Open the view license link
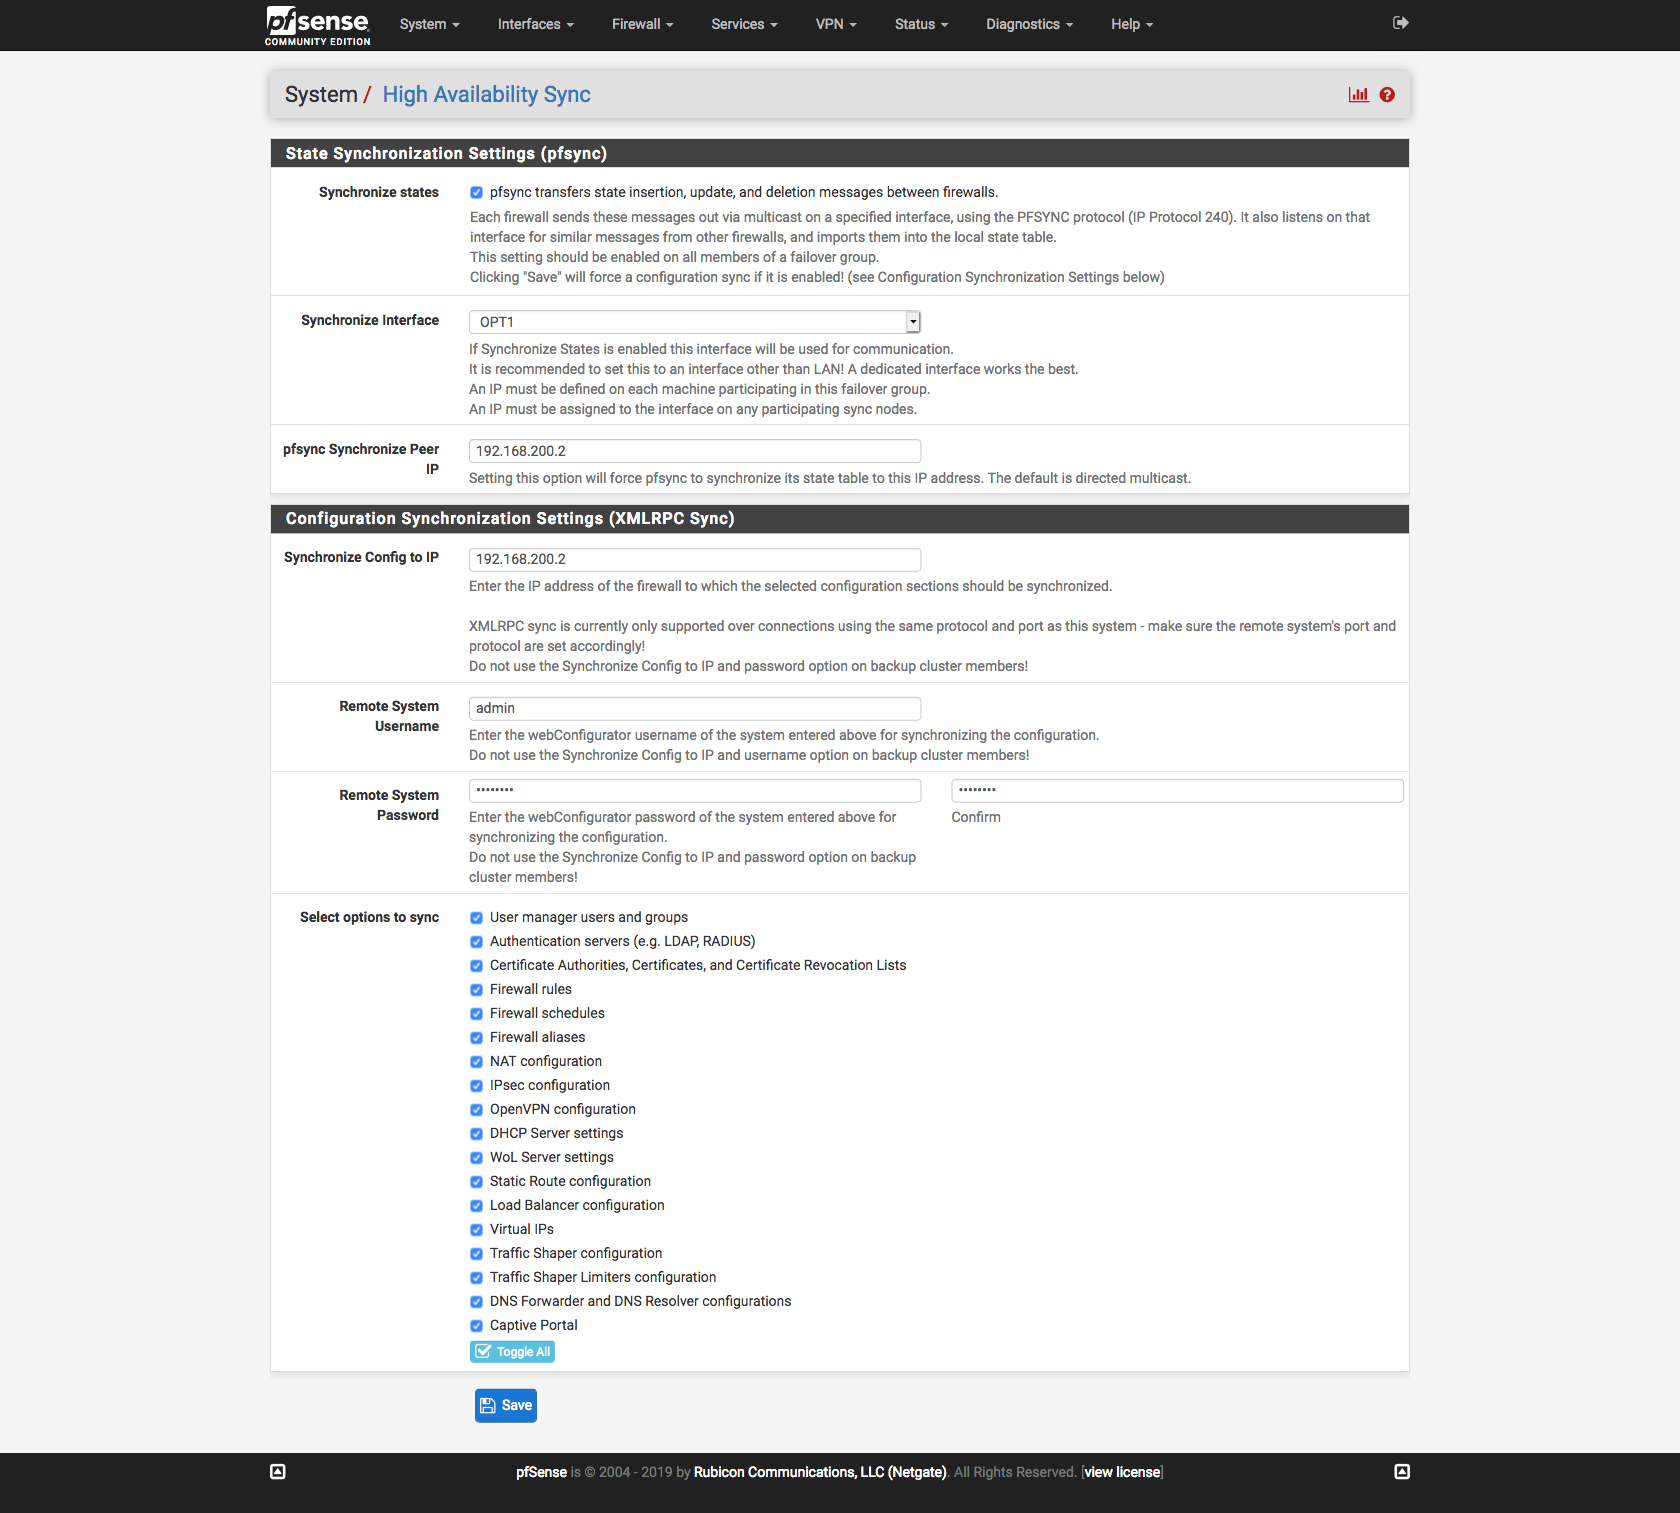This screenshot has width=1680, height=1513. tap(1122, 1472)
